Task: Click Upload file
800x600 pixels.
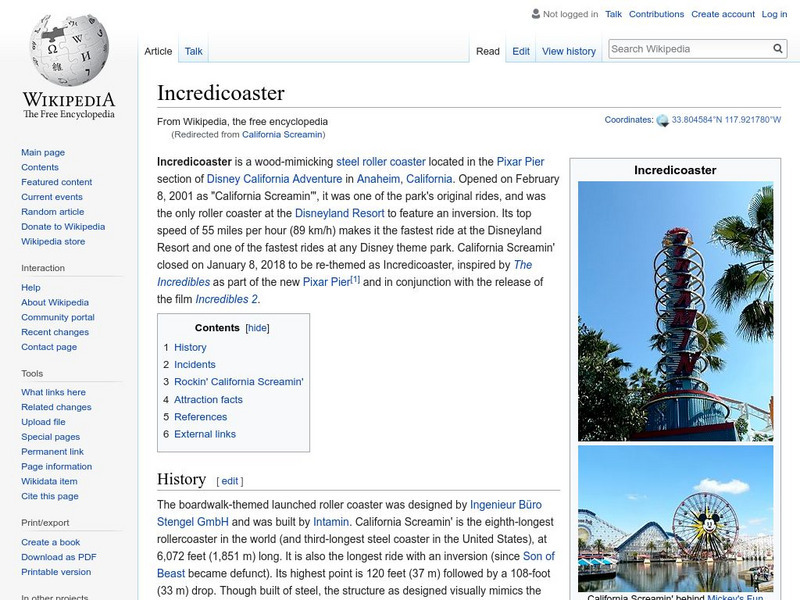Action: coord(43,422)
